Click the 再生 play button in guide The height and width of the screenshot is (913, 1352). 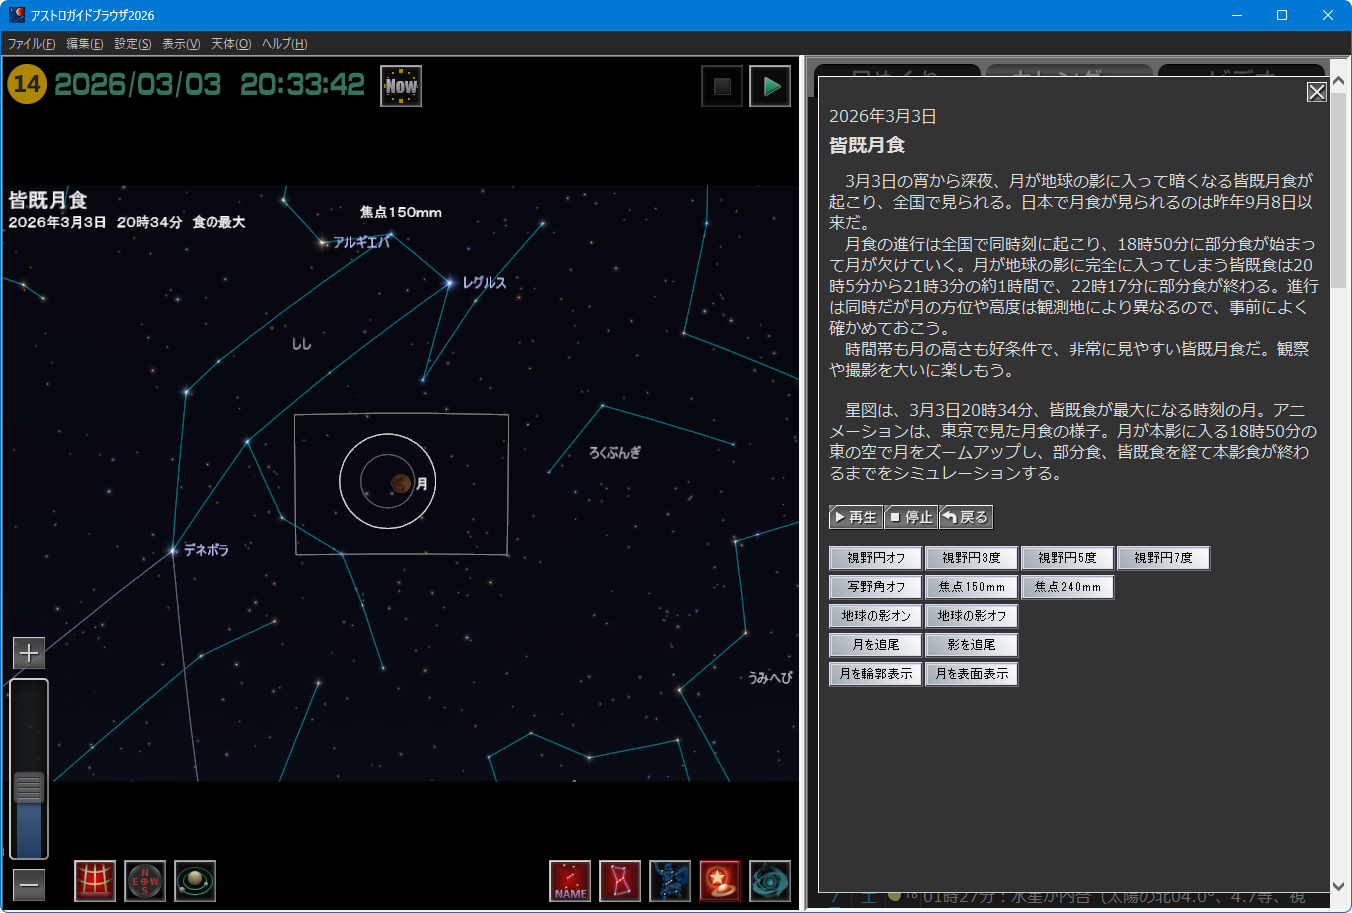[x=856, y=517]
